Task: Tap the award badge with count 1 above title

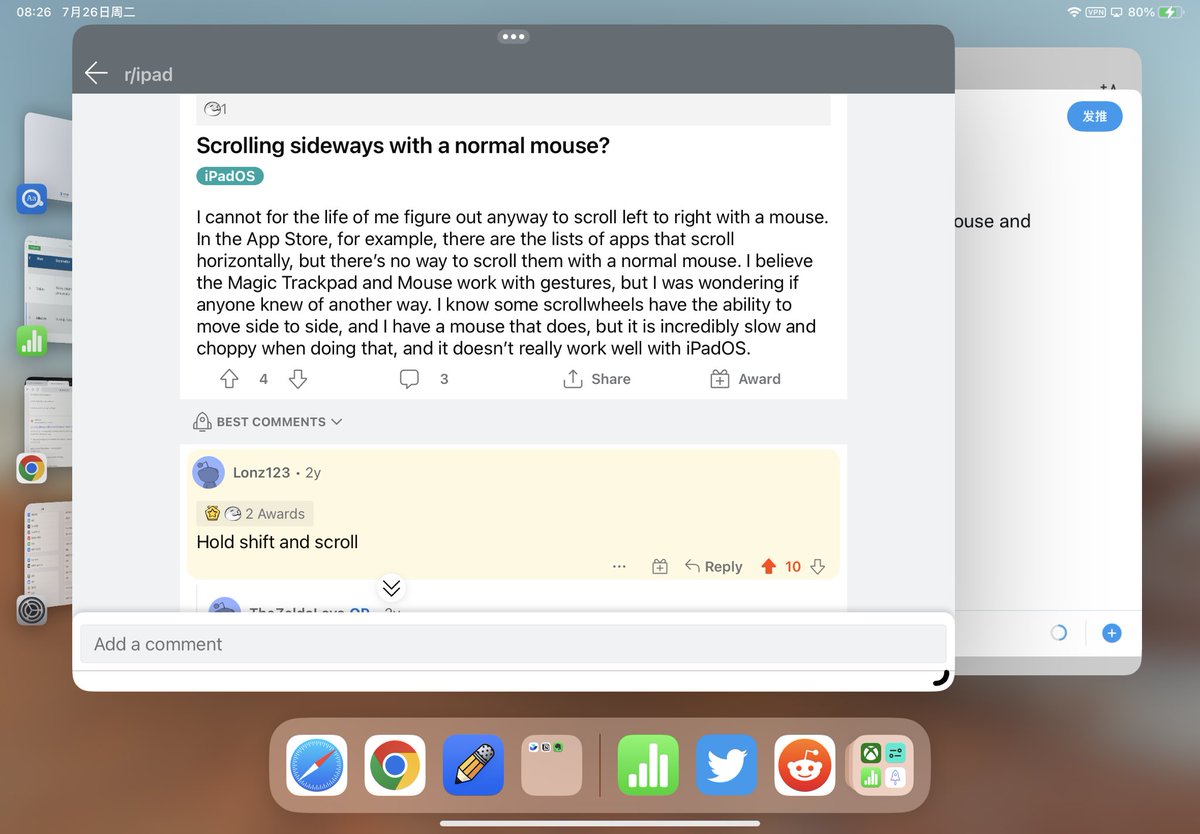Action: (215, 109)
